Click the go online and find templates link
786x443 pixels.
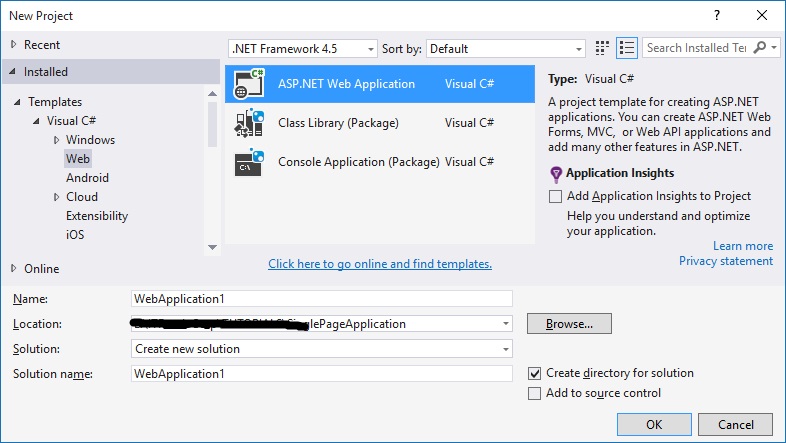point(380,264)
